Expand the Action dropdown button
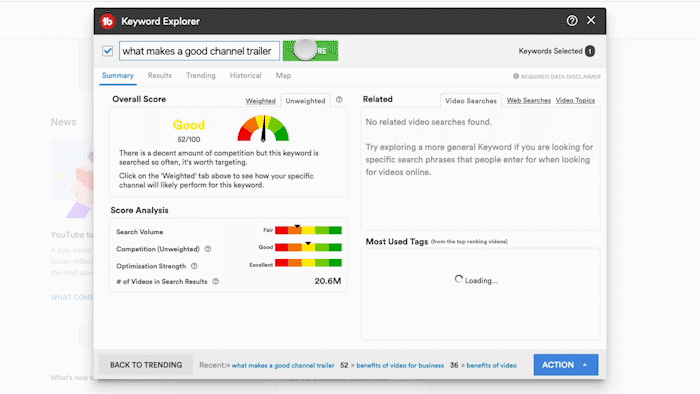Viewport: 700px width, 394px height. 566,365
